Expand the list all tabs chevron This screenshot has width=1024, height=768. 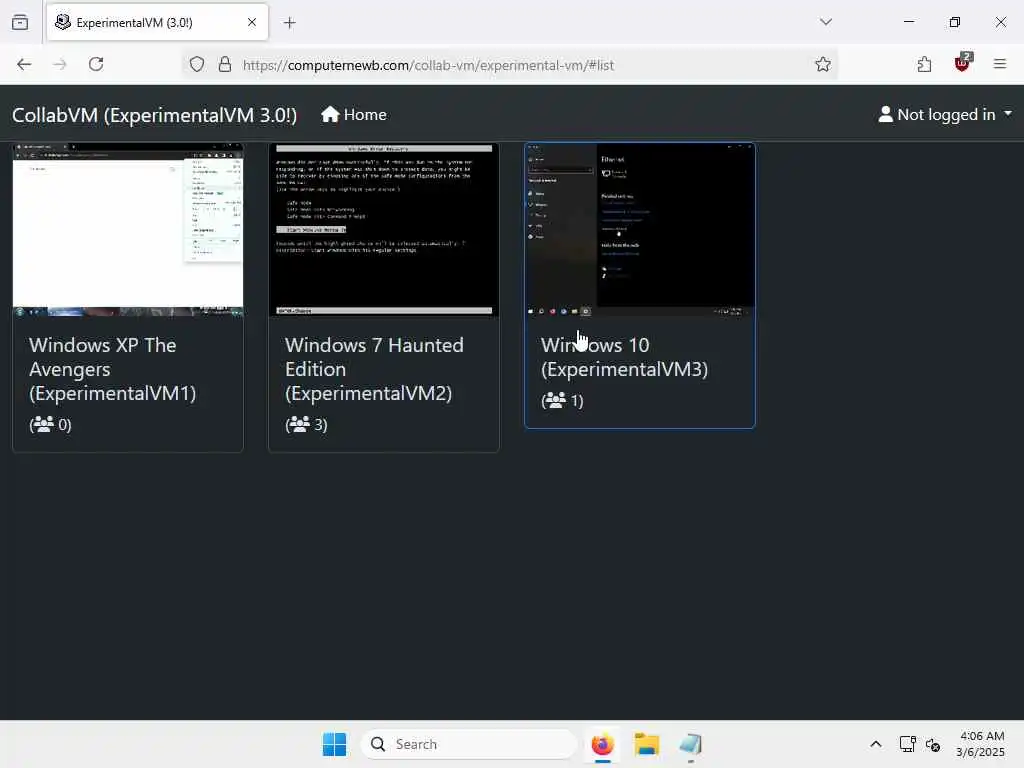[x=826, y=22]
